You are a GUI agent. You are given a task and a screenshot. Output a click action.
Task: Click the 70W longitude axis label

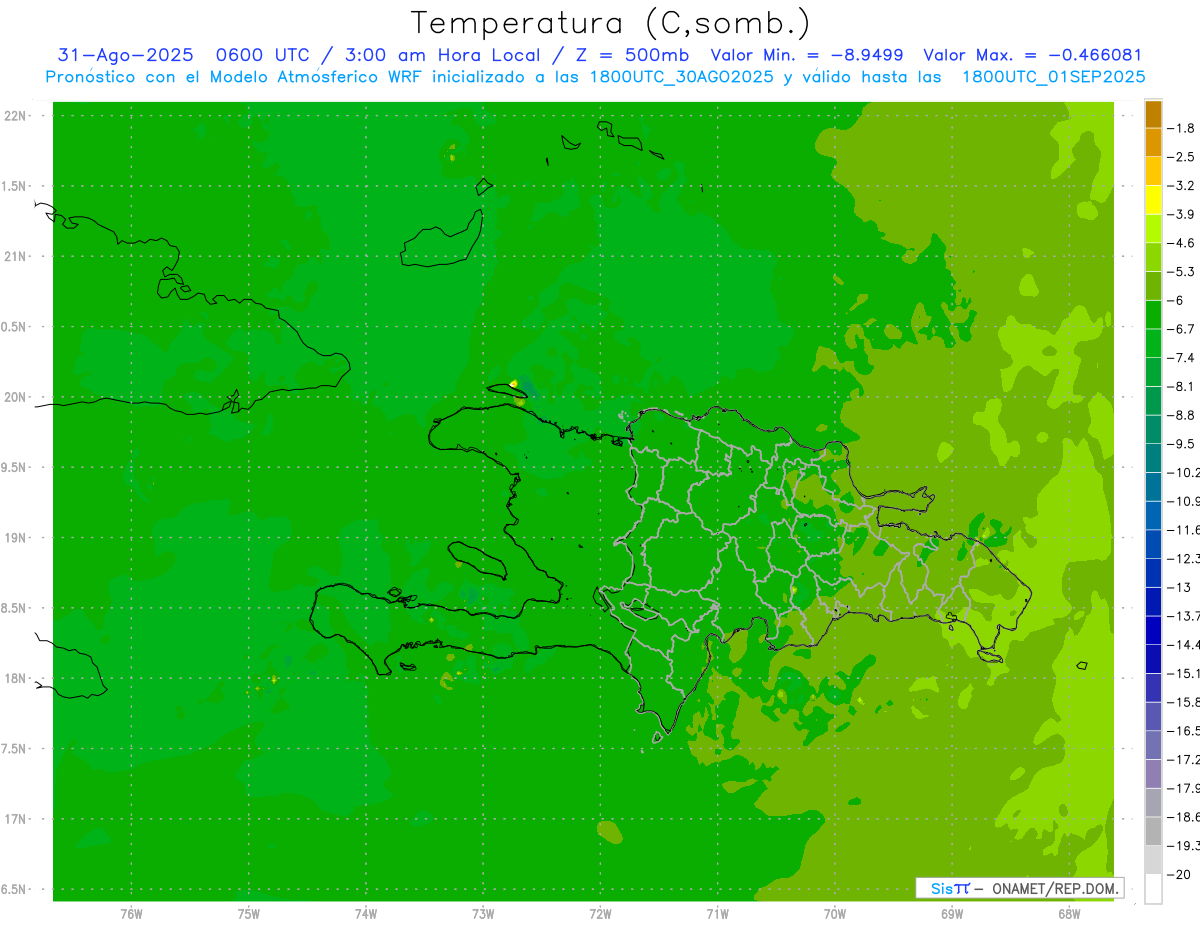coord(835,913)
